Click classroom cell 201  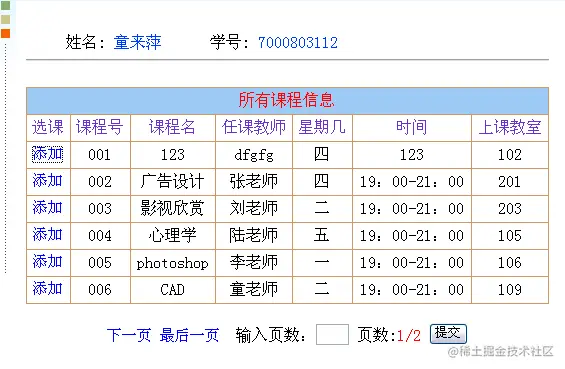(x=510, y=182)
